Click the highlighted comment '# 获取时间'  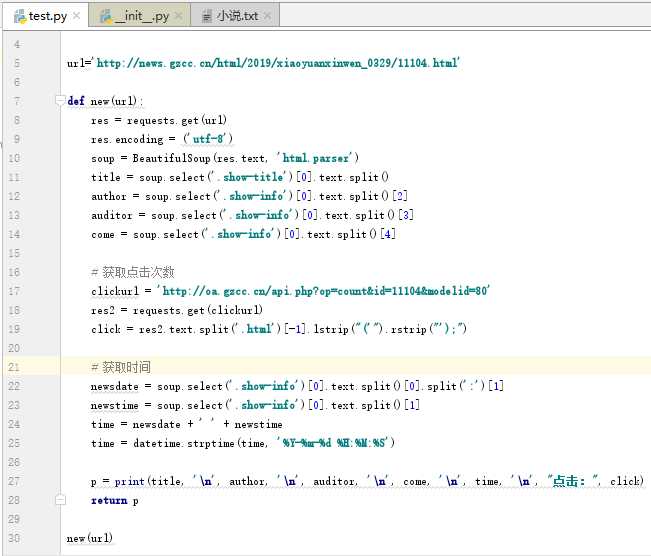(121, 367)
